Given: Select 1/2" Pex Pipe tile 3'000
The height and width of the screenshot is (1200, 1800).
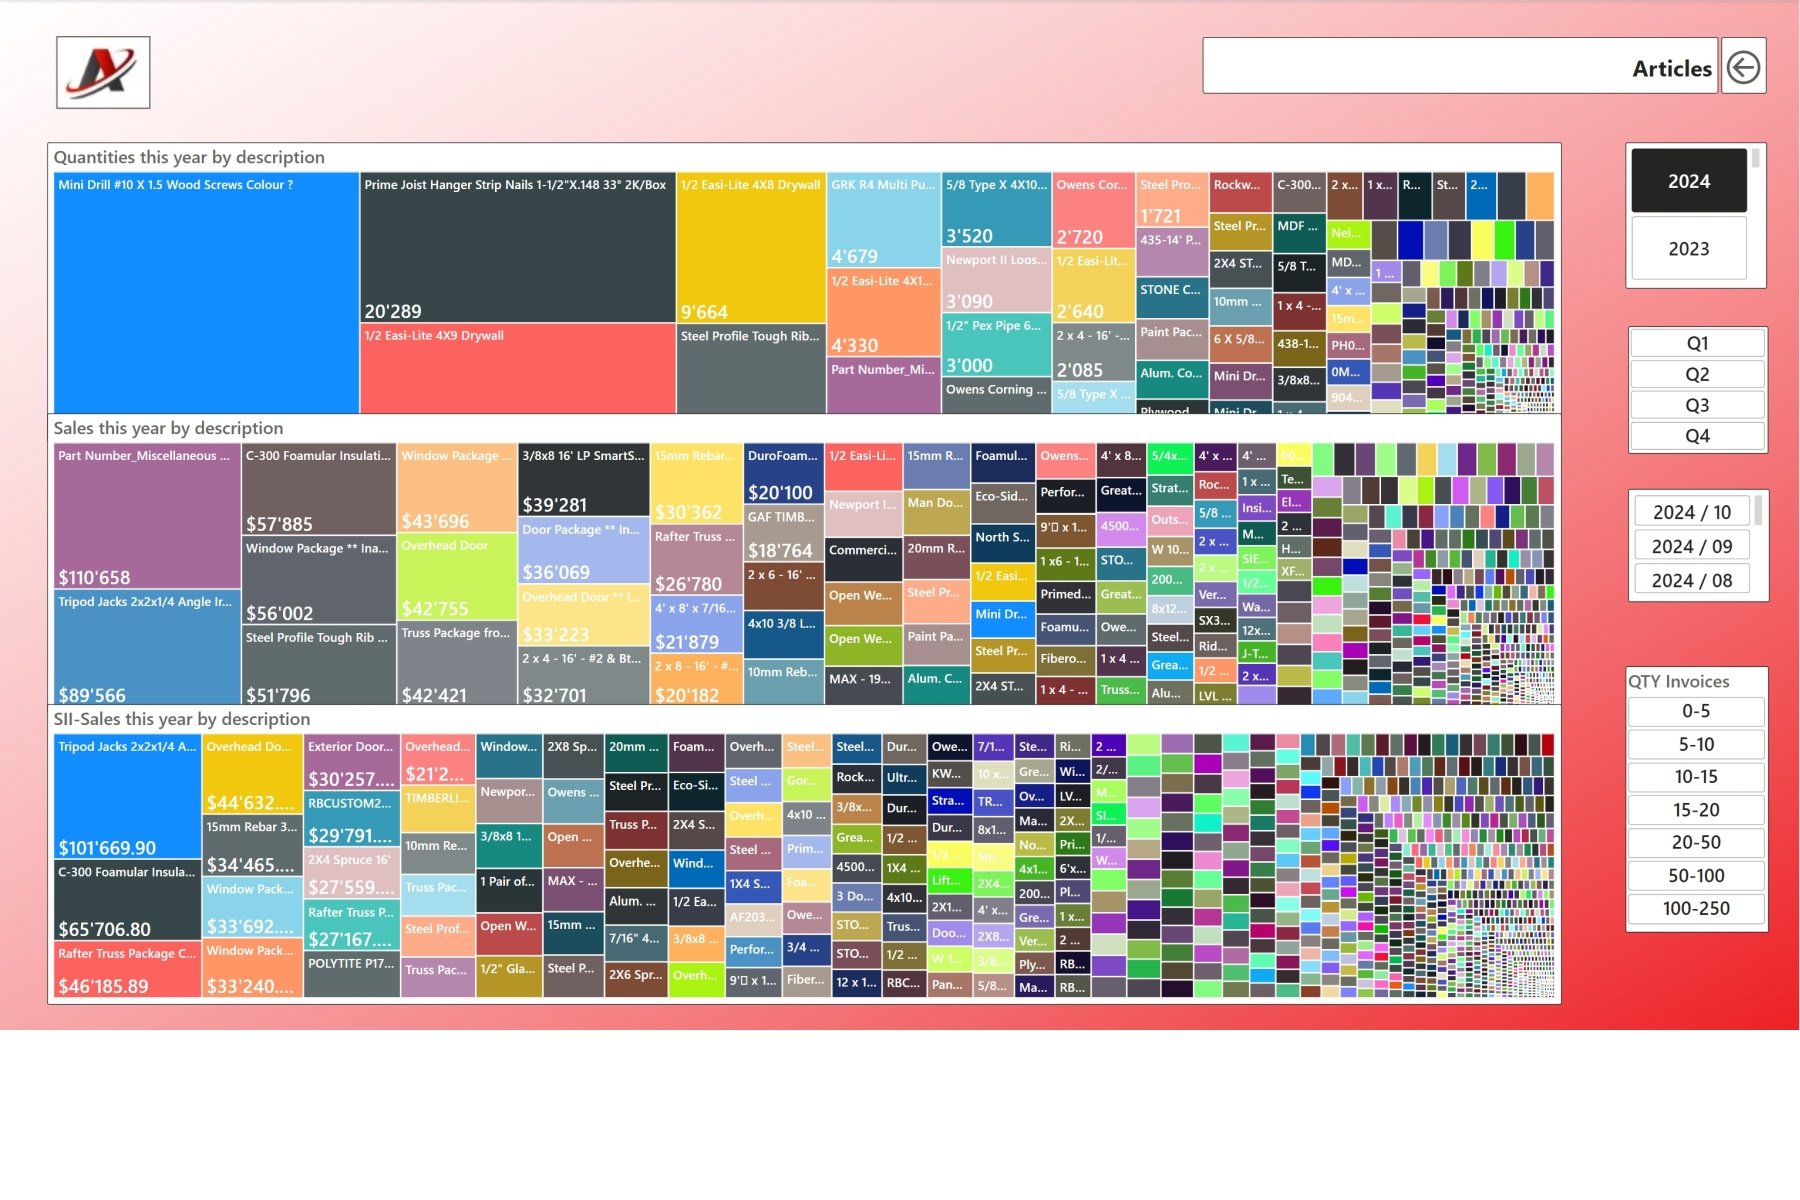Looking at the screenshot, I should click(x=996, y=345).
